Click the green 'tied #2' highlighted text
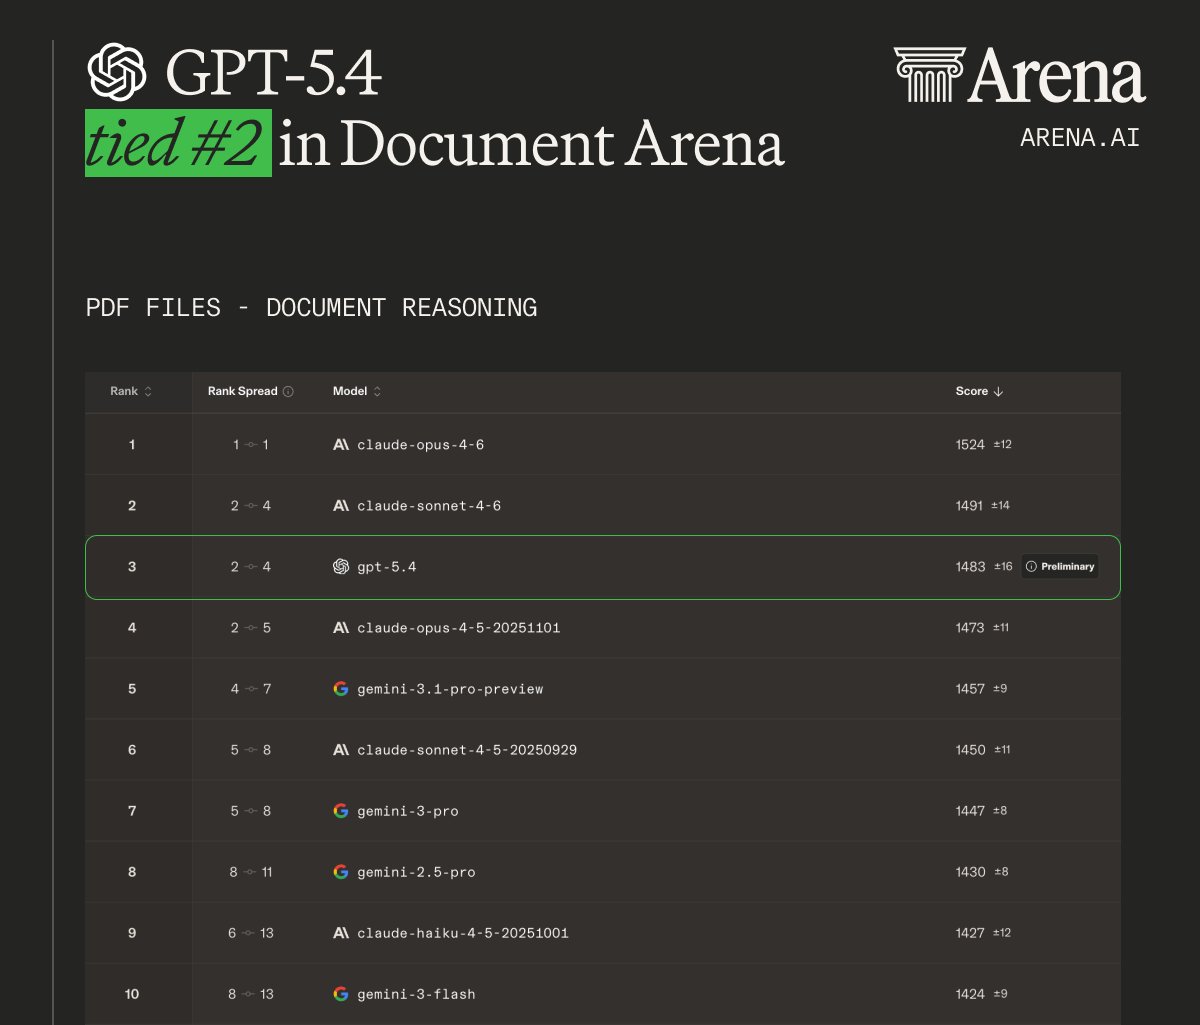 [x=178, y=143]
